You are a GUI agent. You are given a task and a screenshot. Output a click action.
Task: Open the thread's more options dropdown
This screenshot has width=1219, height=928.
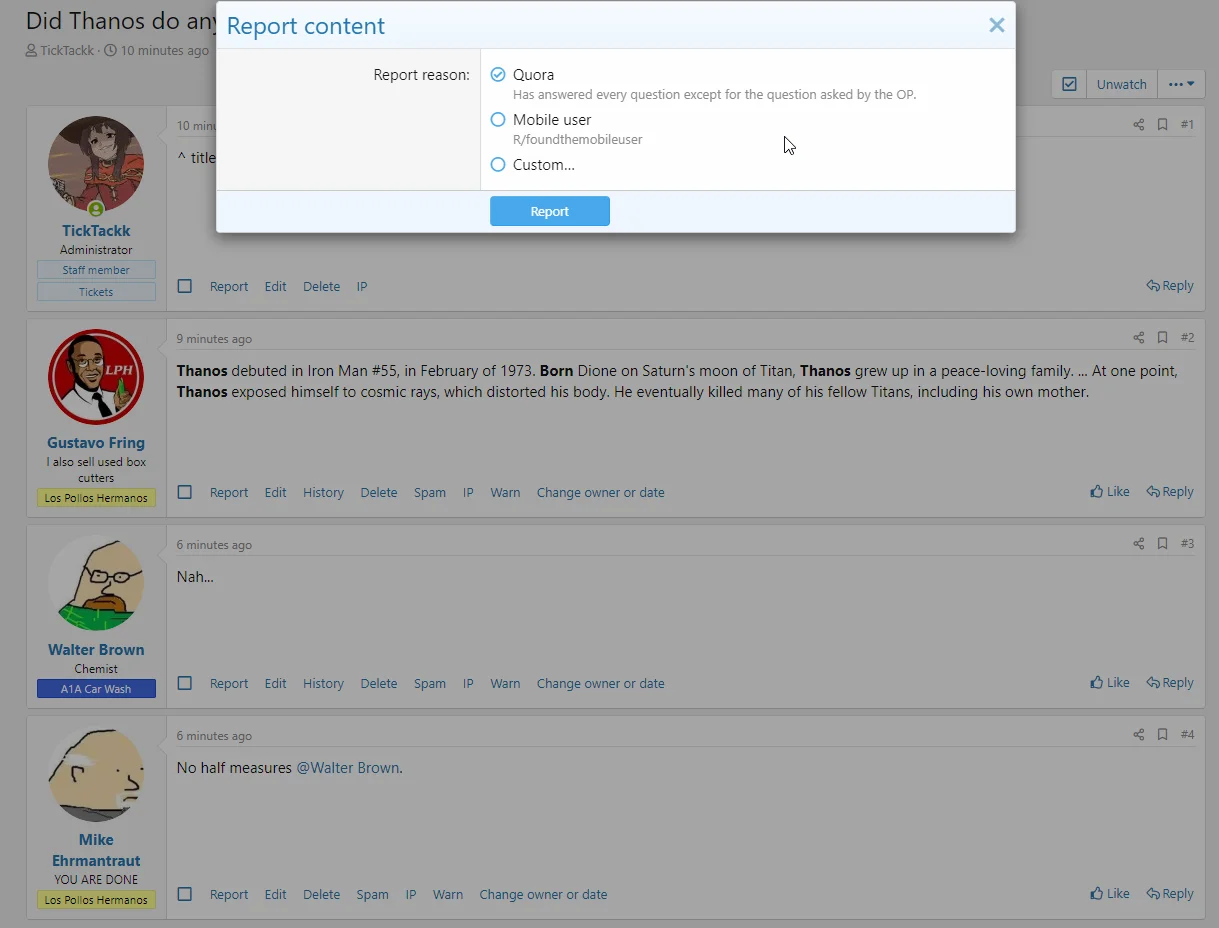click(x=1181, y=84)
